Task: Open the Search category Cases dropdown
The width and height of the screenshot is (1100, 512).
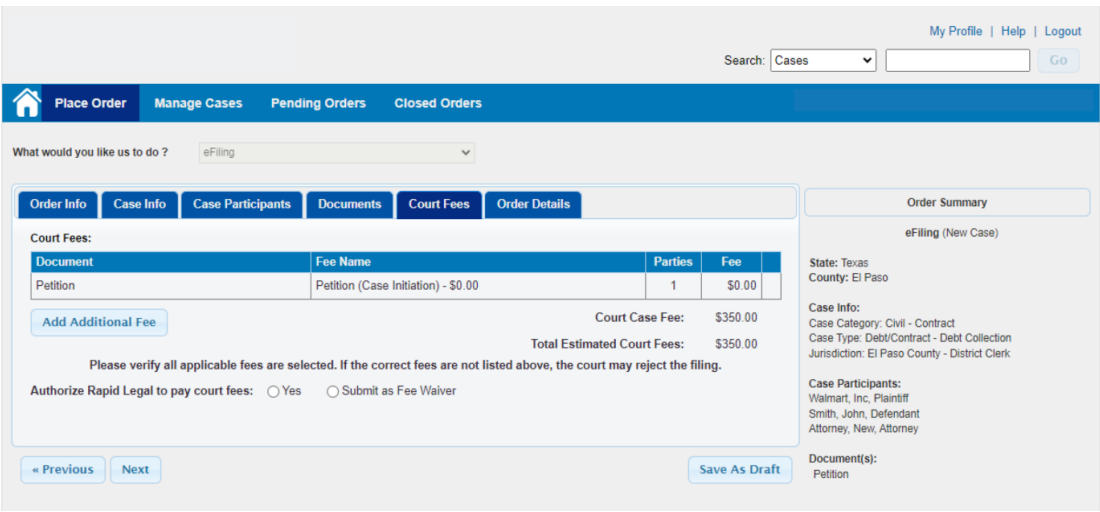Action: click(x=823, y=61)
